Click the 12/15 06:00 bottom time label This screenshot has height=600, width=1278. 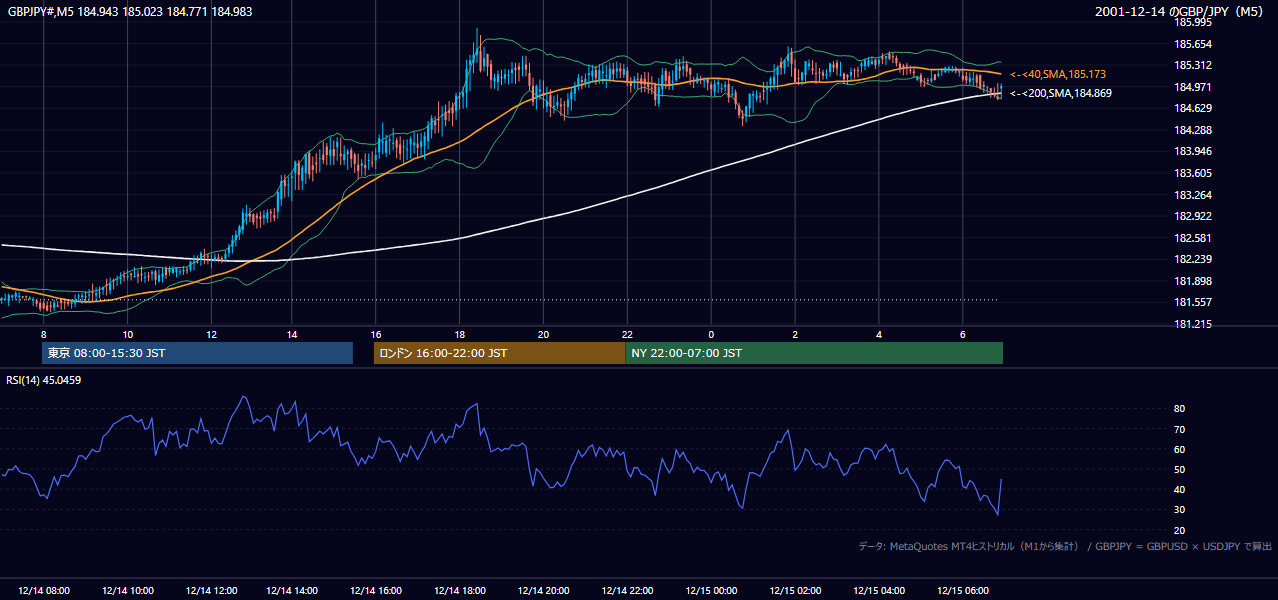pos(962,591)
